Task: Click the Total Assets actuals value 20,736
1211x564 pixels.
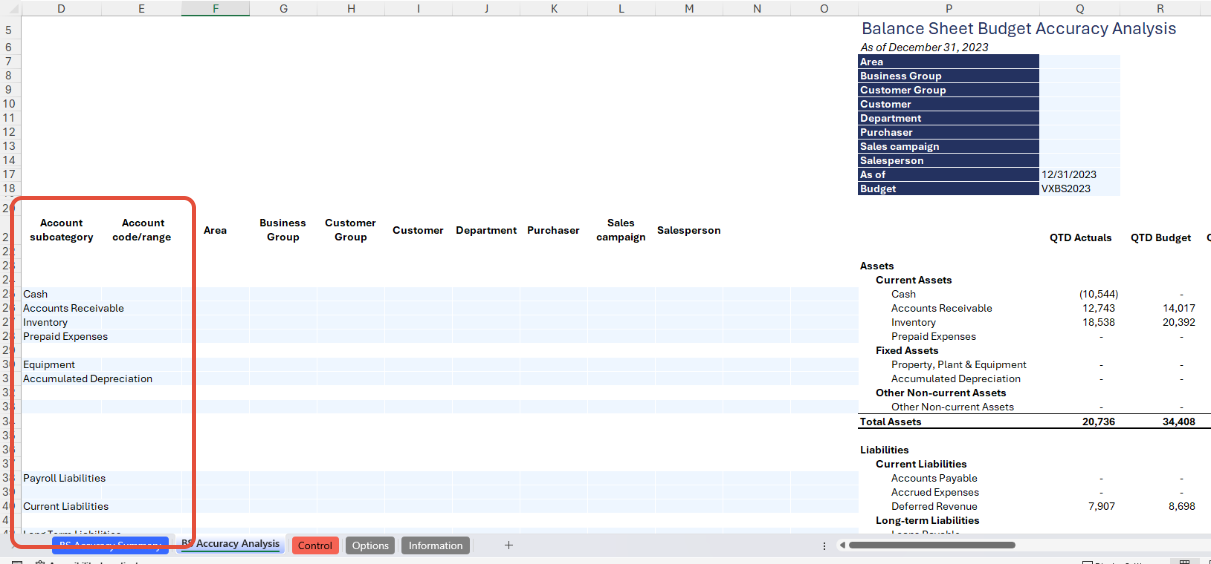Action: coord(1100,422)
